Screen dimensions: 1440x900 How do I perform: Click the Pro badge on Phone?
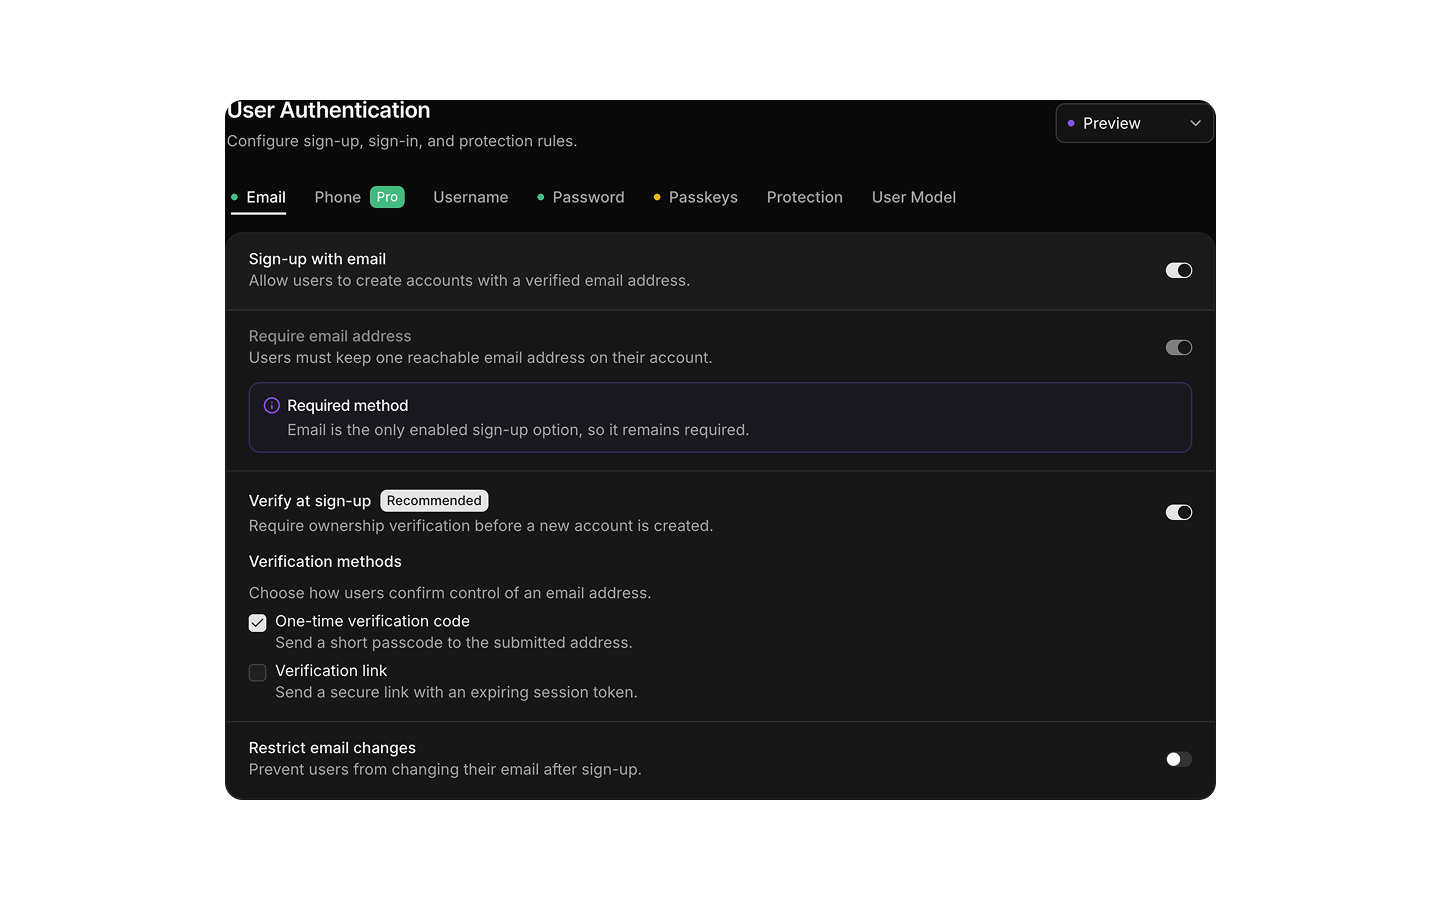pyautogui.click(x=387, y=197)
